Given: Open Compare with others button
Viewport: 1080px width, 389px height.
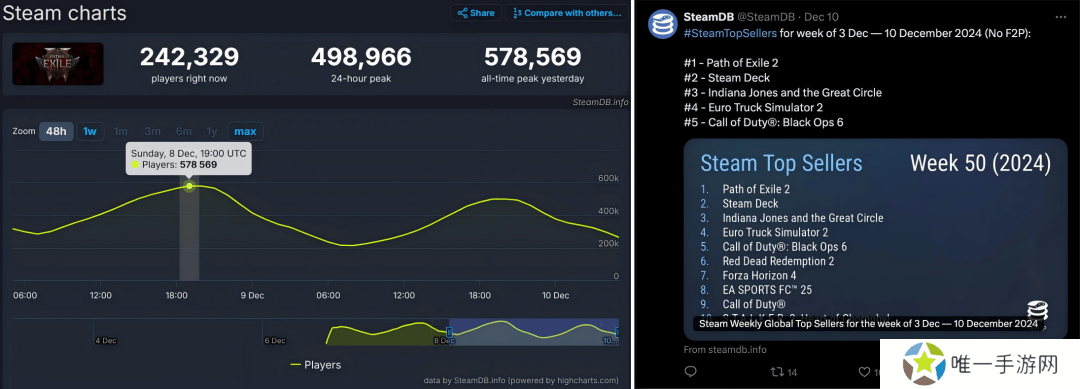Looking at the screenshot, I should [568, 12].
